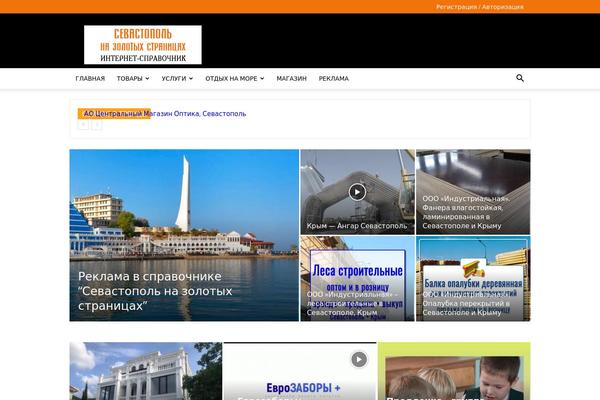Open the МАГАЗИН menu item

292,78
